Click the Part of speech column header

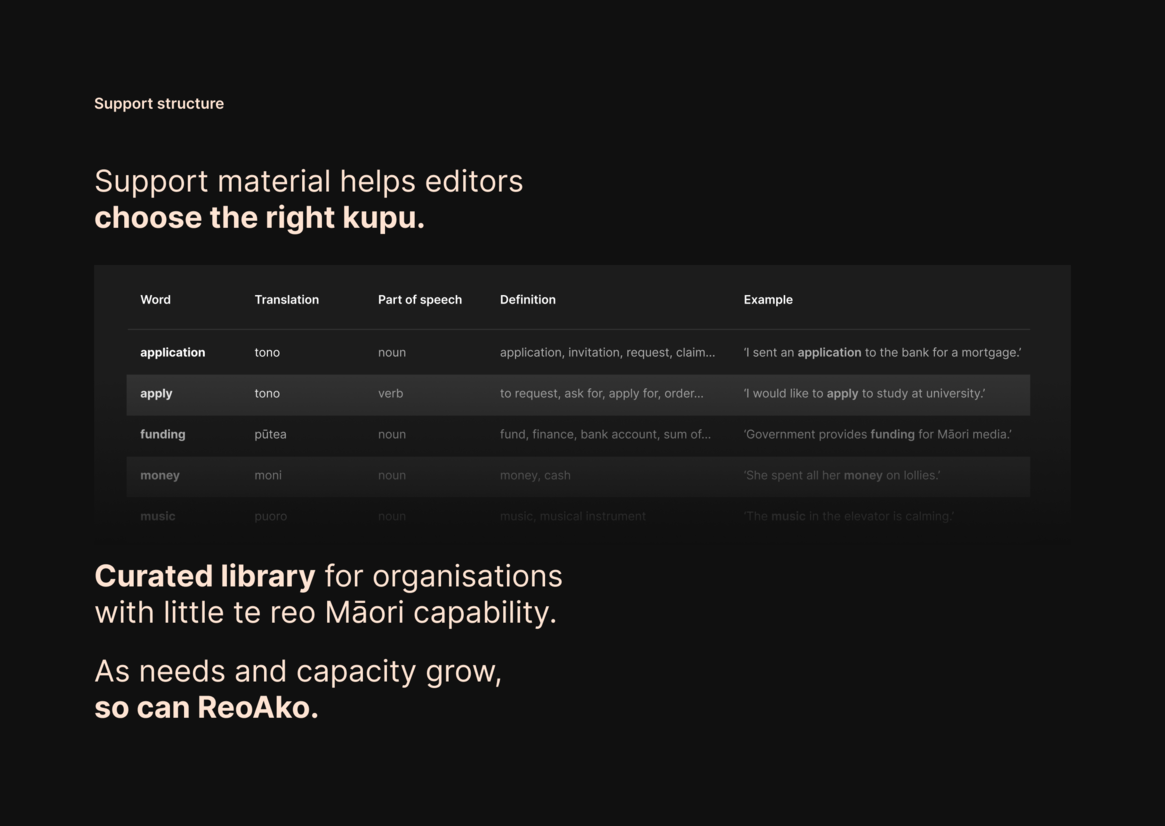click(x=419, y=300)
